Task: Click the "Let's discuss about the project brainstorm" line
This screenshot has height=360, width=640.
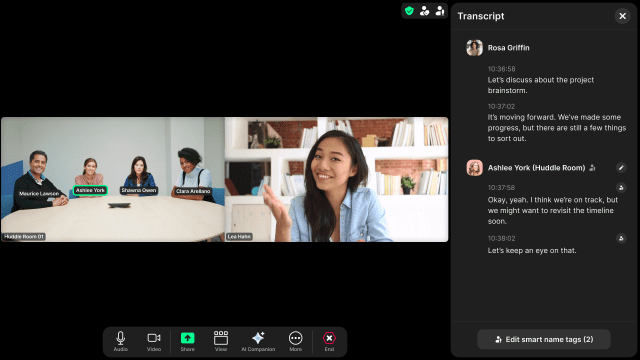Action: [541, 85]
